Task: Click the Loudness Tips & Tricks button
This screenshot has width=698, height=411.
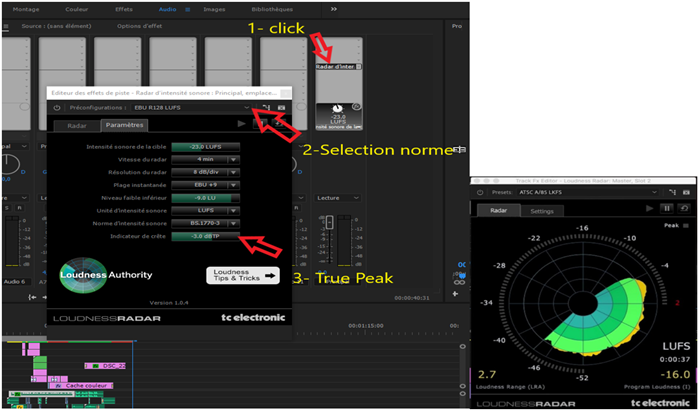Action: 243,276
